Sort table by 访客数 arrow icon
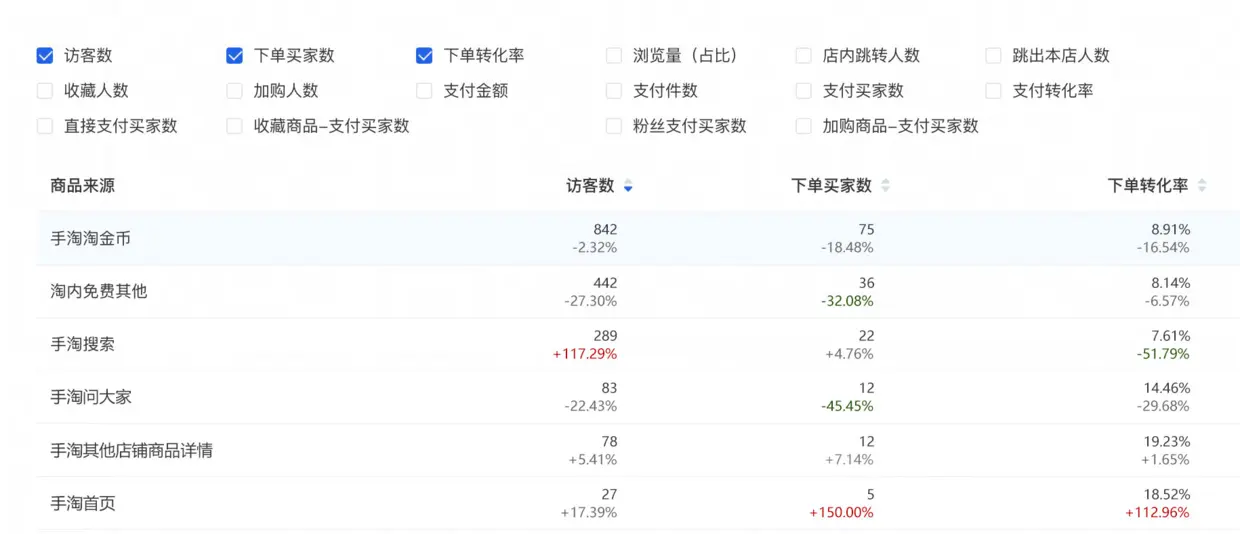The width and height of the screenshot is (1240, 534). pos(628,186)
